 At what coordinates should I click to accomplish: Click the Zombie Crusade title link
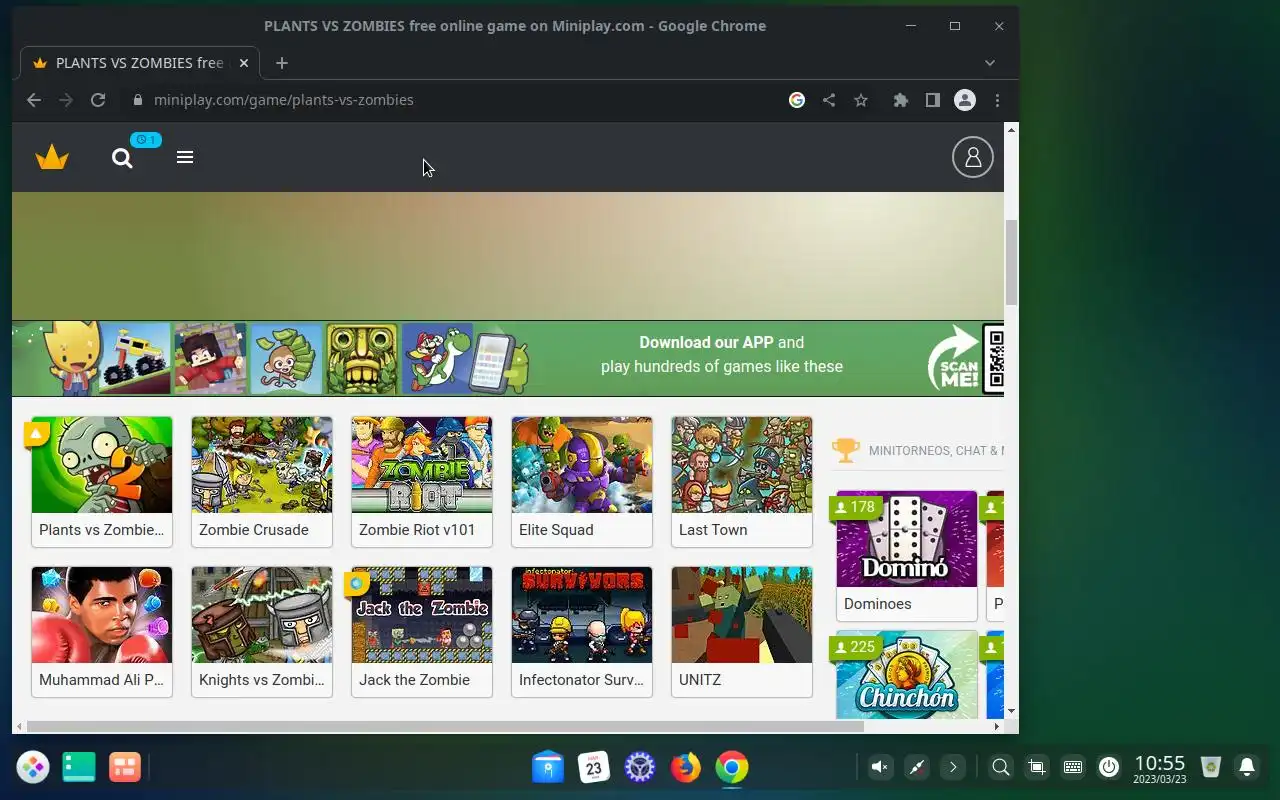[x=254, y=530]
